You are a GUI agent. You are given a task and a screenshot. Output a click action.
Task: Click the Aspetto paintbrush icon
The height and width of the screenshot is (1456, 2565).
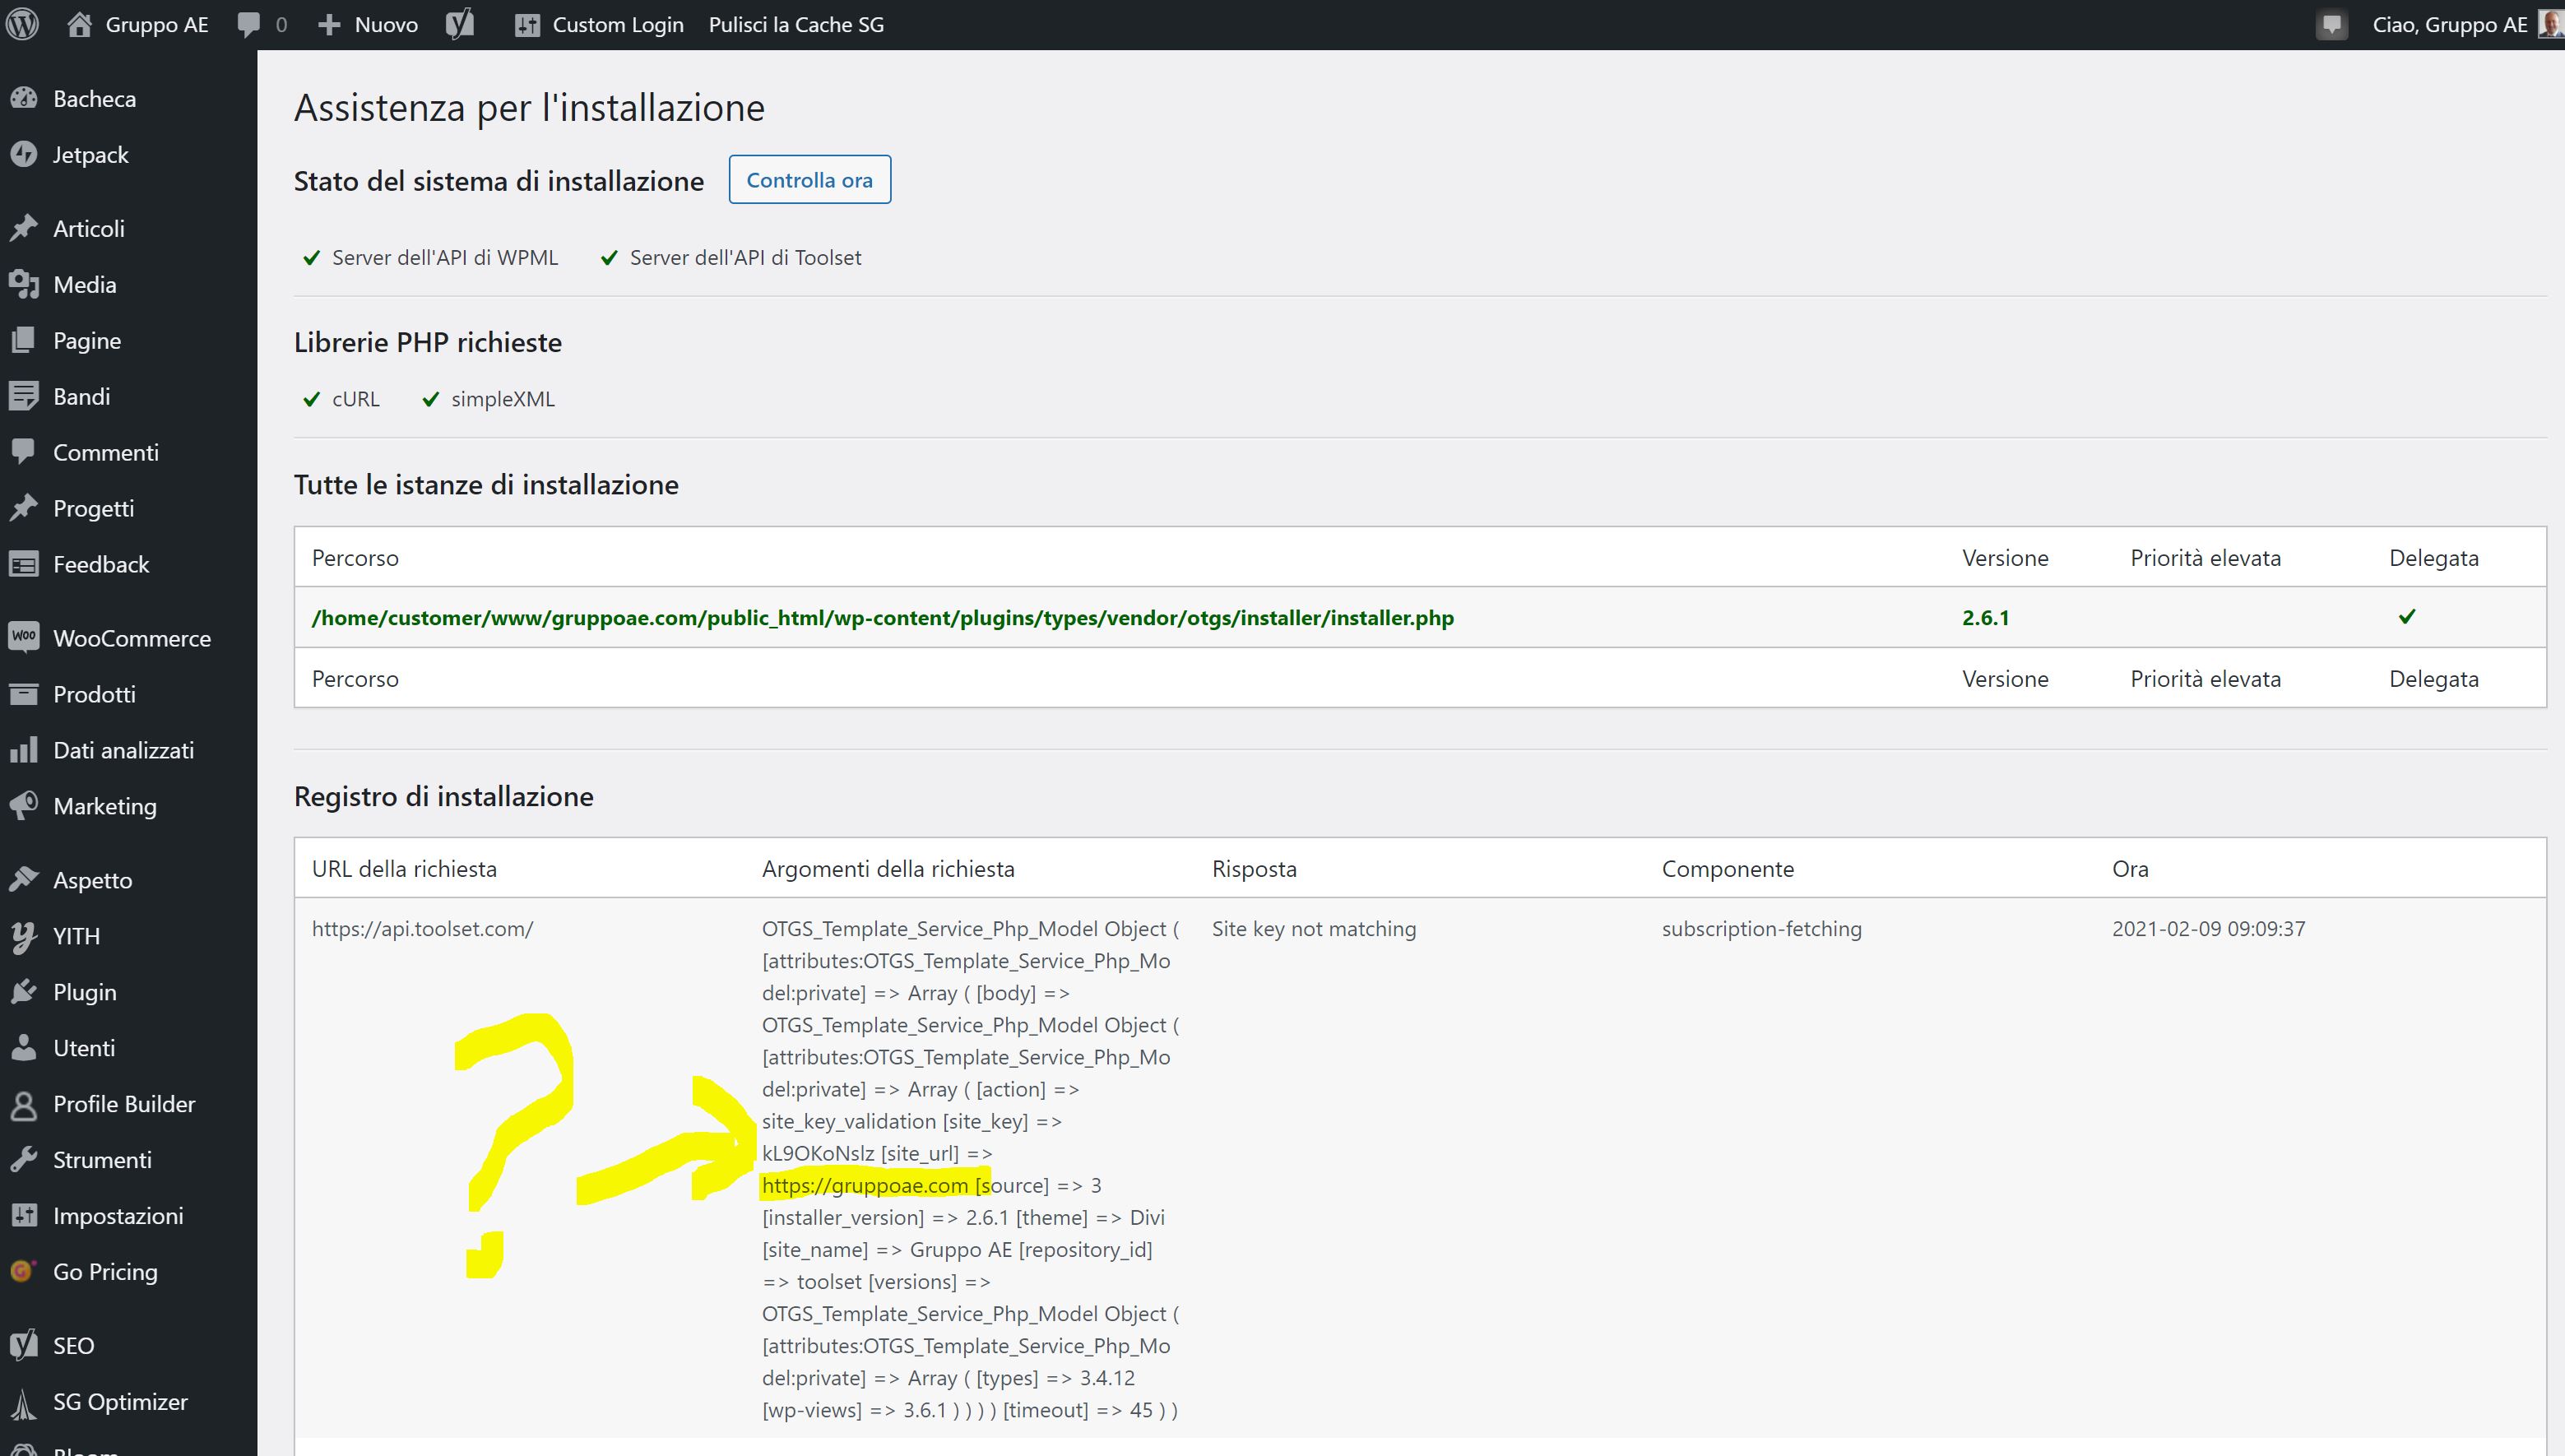coord(24,880)
